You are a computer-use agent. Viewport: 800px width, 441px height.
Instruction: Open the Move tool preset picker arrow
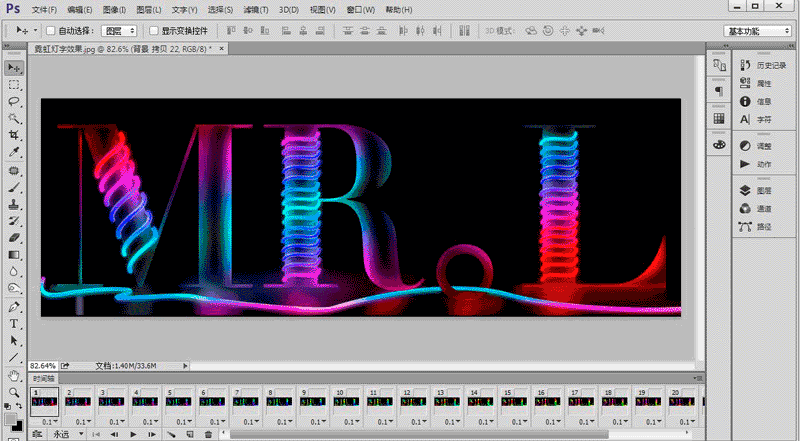point(35,31)
